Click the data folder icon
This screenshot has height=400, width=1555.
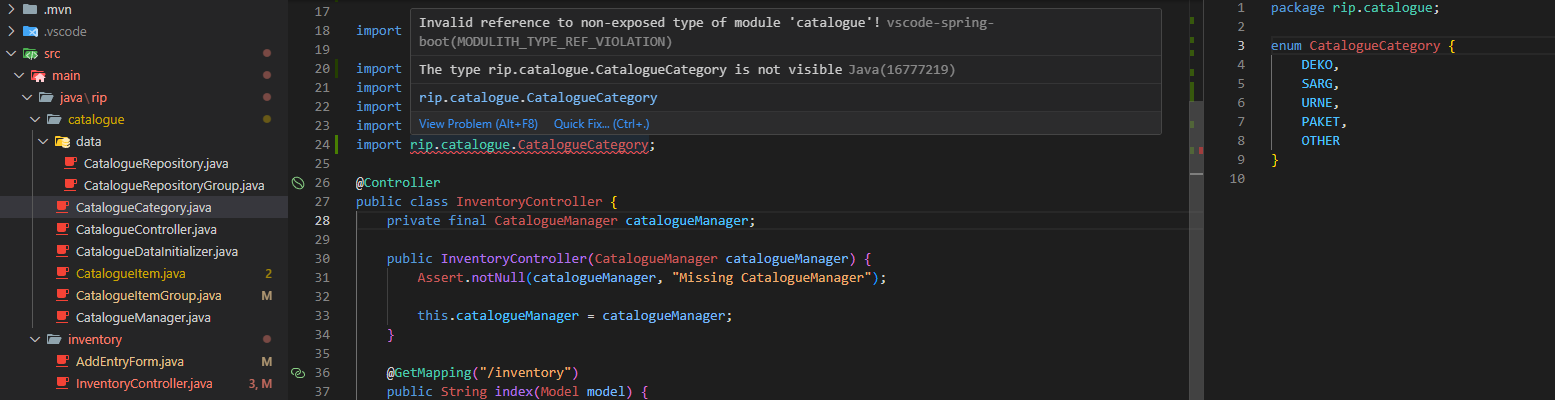[62, 141]
